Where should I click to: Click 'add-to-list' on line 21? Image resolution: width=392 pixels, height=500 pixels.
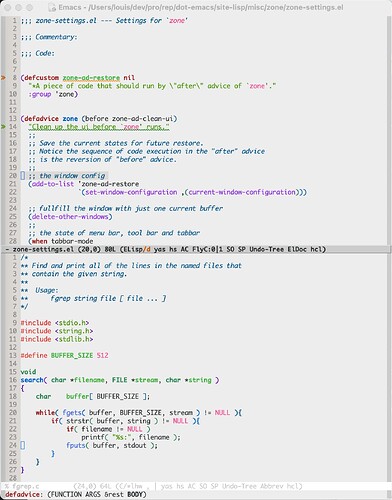(x=53, y=184)
